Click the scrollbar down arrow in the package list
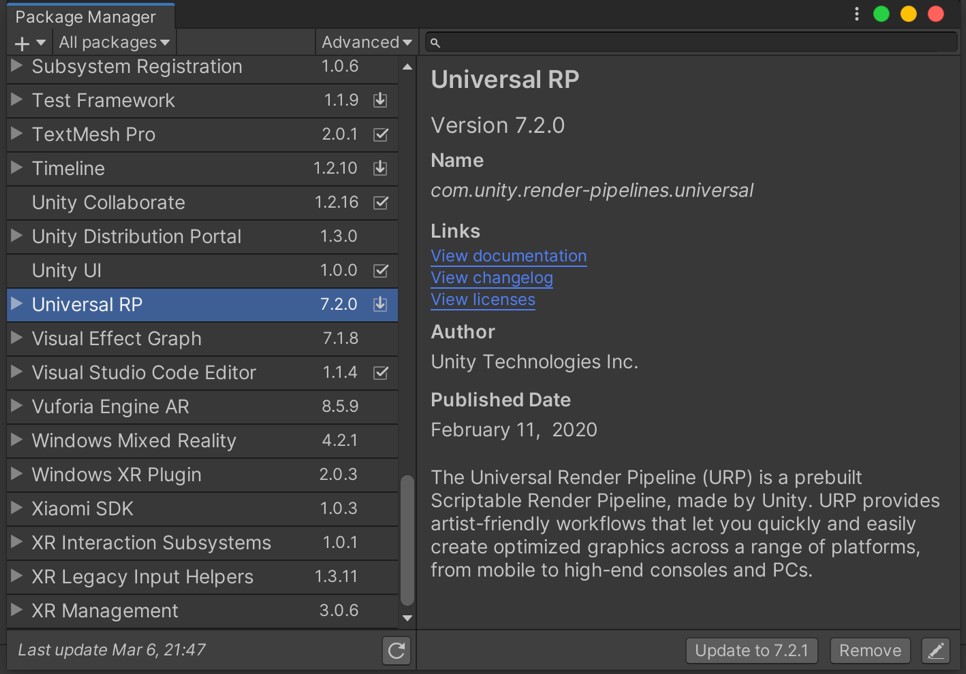The width and height of the screenshot is (966, 674). pyautogui.click(x=407, y=617)
